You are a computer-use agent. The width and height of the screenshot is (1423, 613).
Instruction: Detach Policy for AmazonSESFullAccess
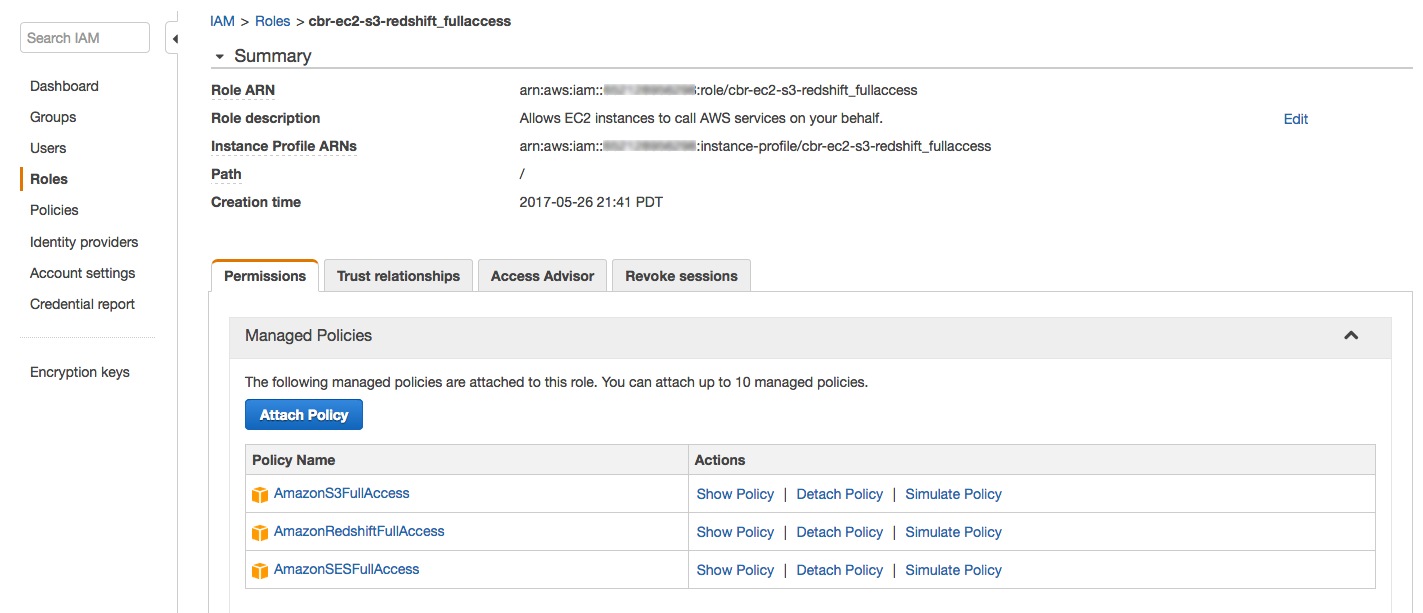(840, 570)
